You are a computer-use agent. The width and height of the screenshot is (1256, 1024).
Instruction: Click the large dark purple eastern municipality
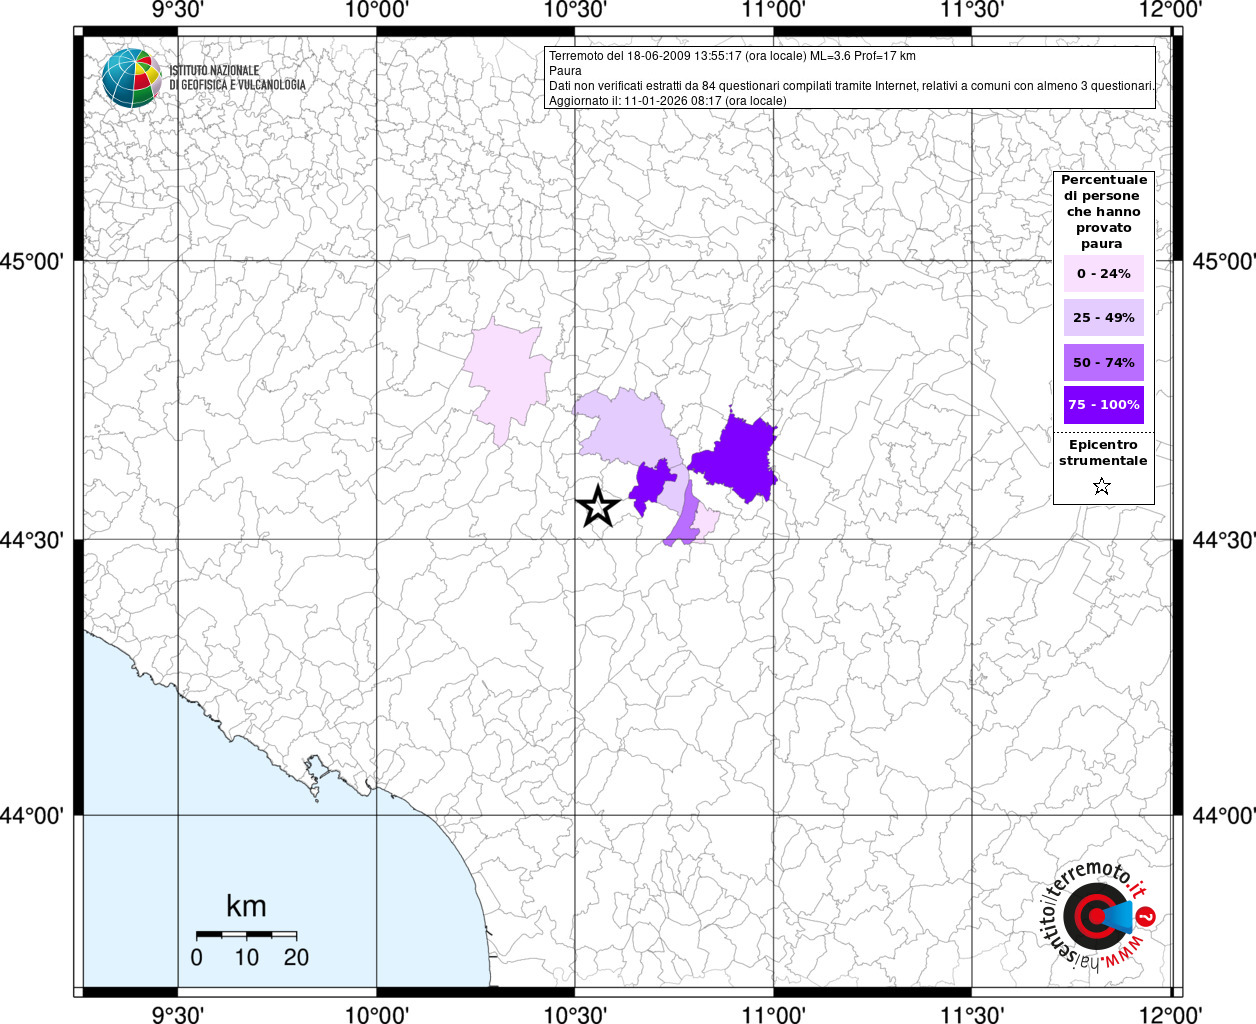click(738, 460)
